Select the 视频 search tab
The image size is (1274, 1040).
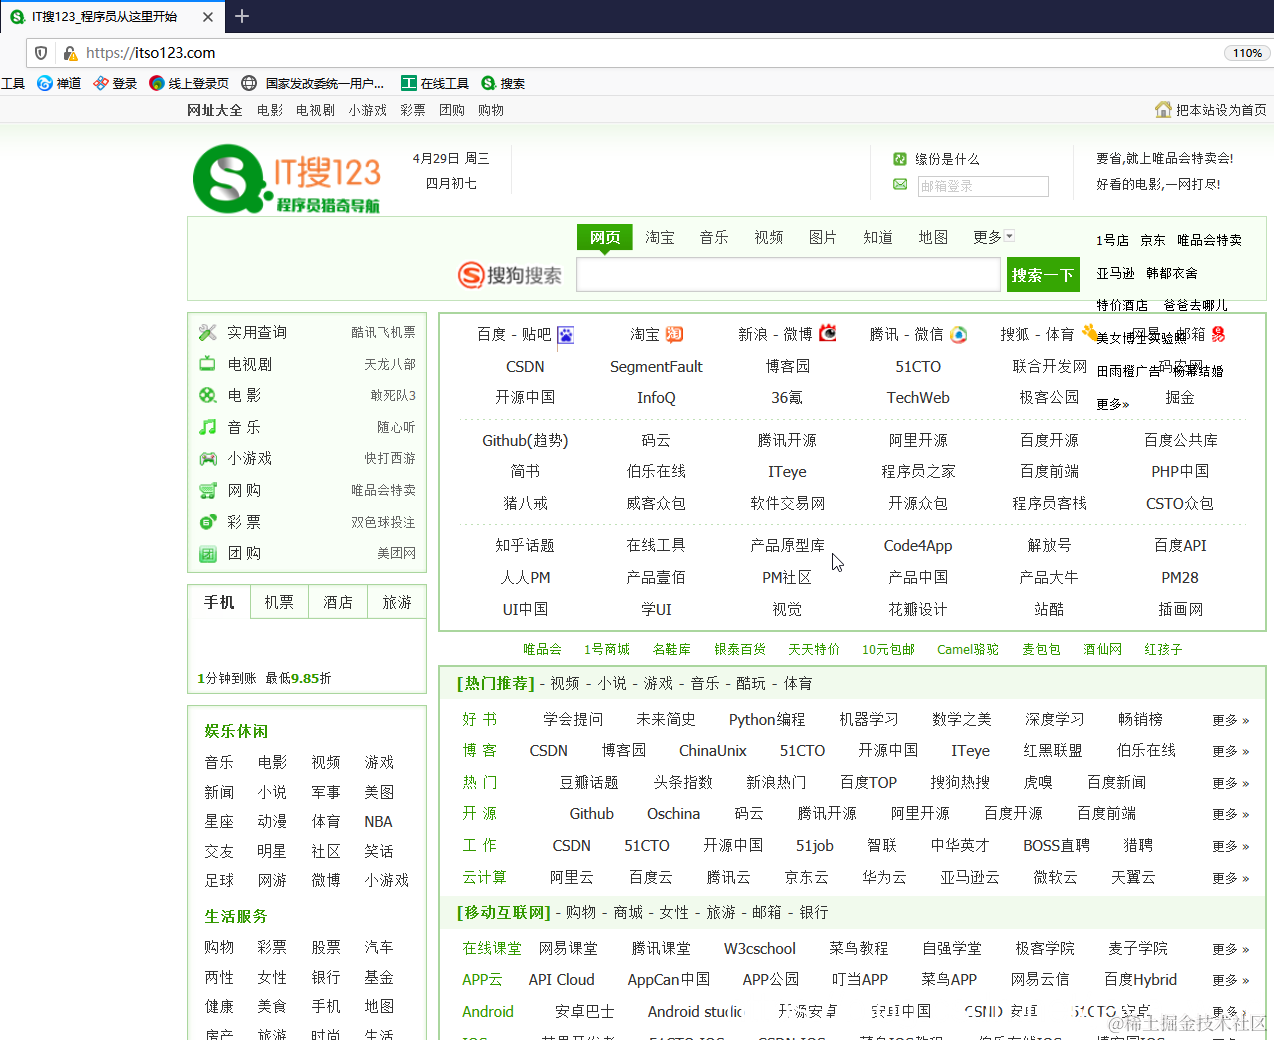tap(769, 237)
